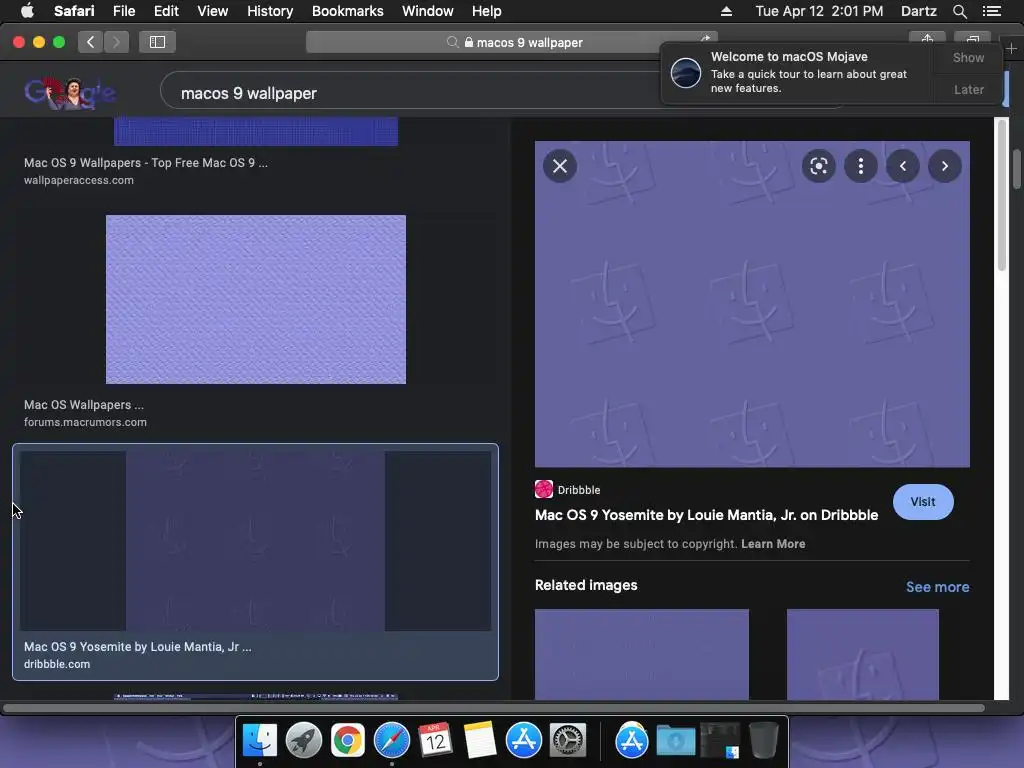This screenshot has width=1024, height=768.
Task: Open first related image thumbnail
Action: coord(641,654)
